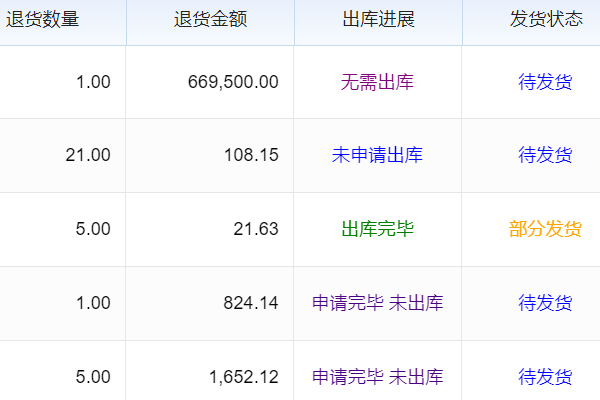
Task: Open 待发货 in the 824.14 row
Action: coord(545,303)
